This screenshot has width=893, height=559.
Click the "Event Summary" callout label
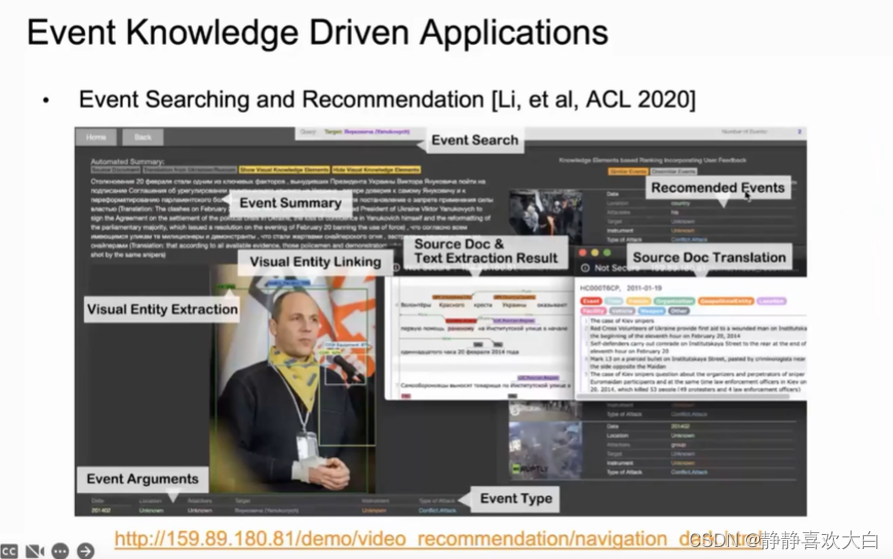290,203
